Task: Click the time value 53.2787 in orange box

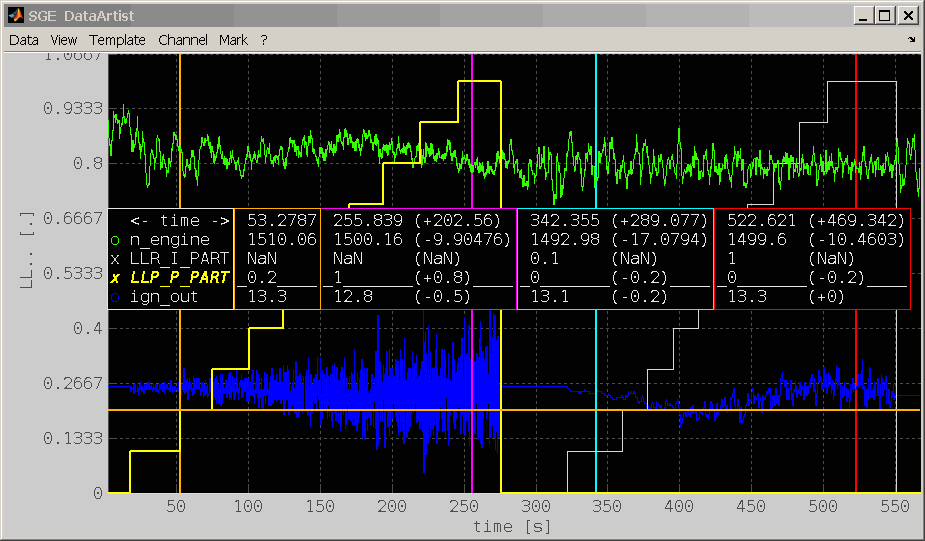Action: 281,221
